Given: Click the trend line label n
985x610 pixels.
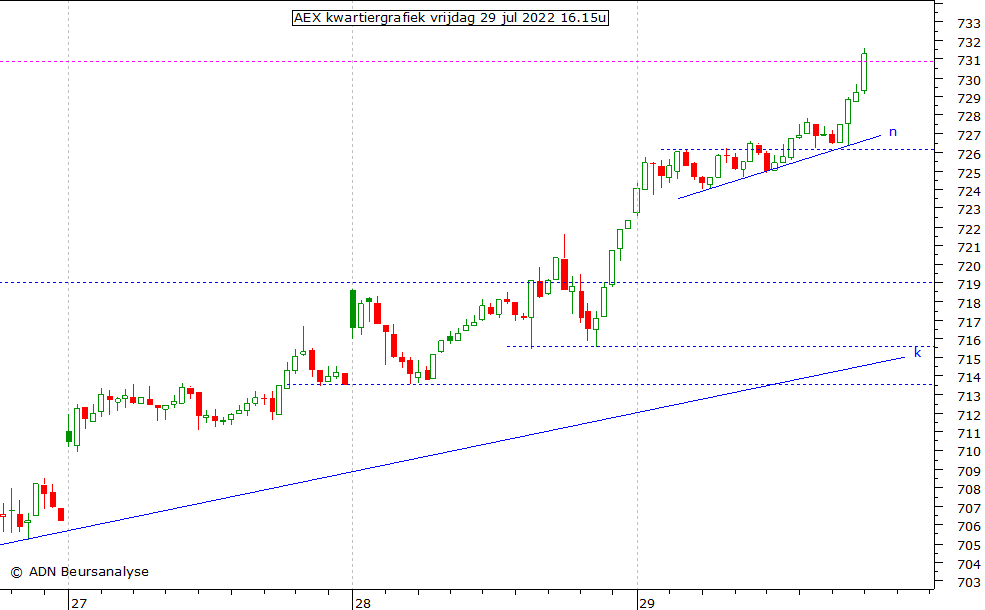Looking at the screenshot, I should [893, 132].
